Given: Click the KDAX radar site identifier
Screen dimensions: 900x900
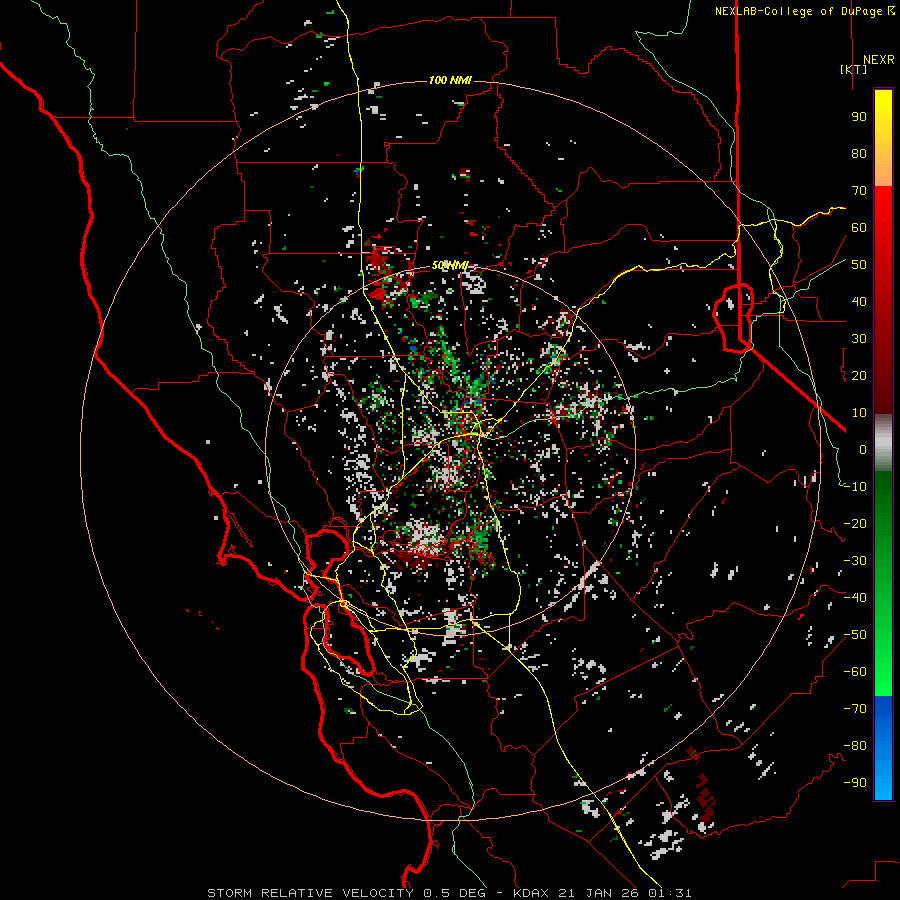Looking at the screenshot, I should (x=531, y=893).
